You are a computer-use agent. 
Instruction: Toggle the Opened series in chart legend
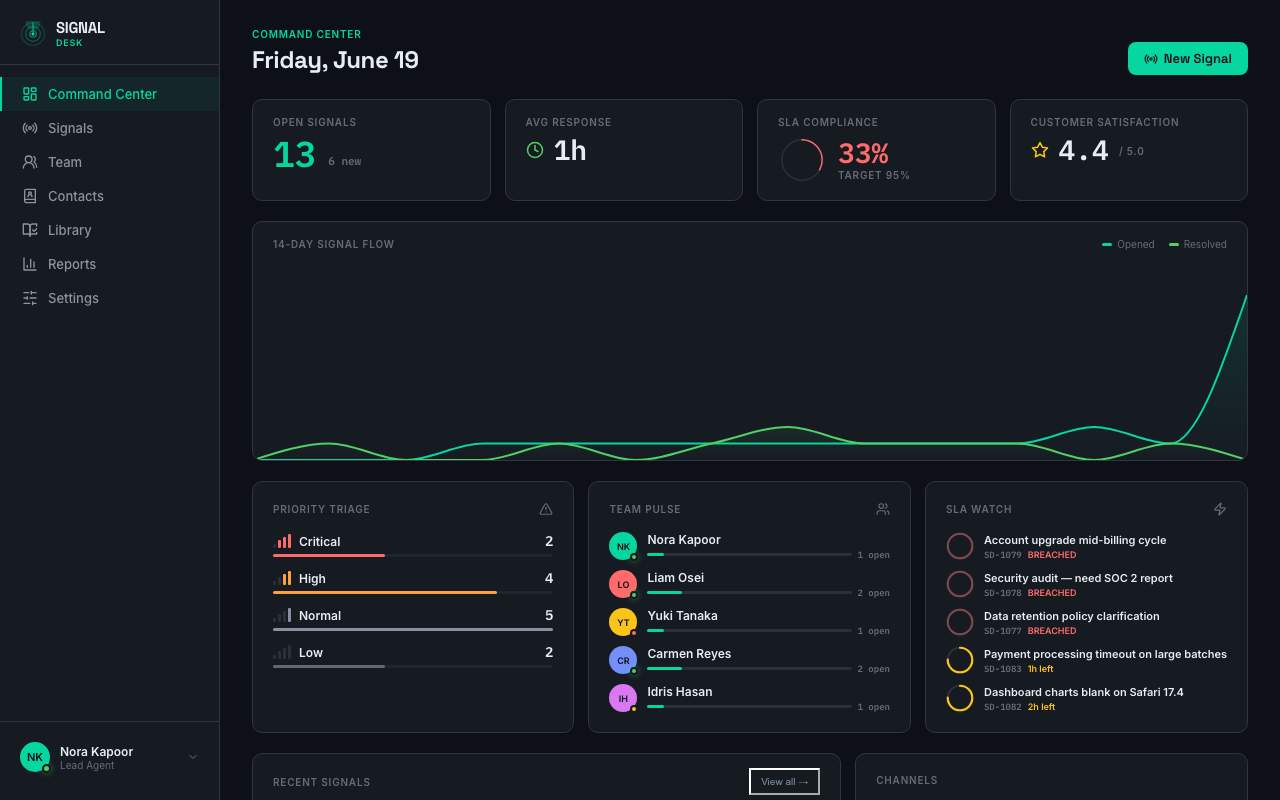point(1128,244)
